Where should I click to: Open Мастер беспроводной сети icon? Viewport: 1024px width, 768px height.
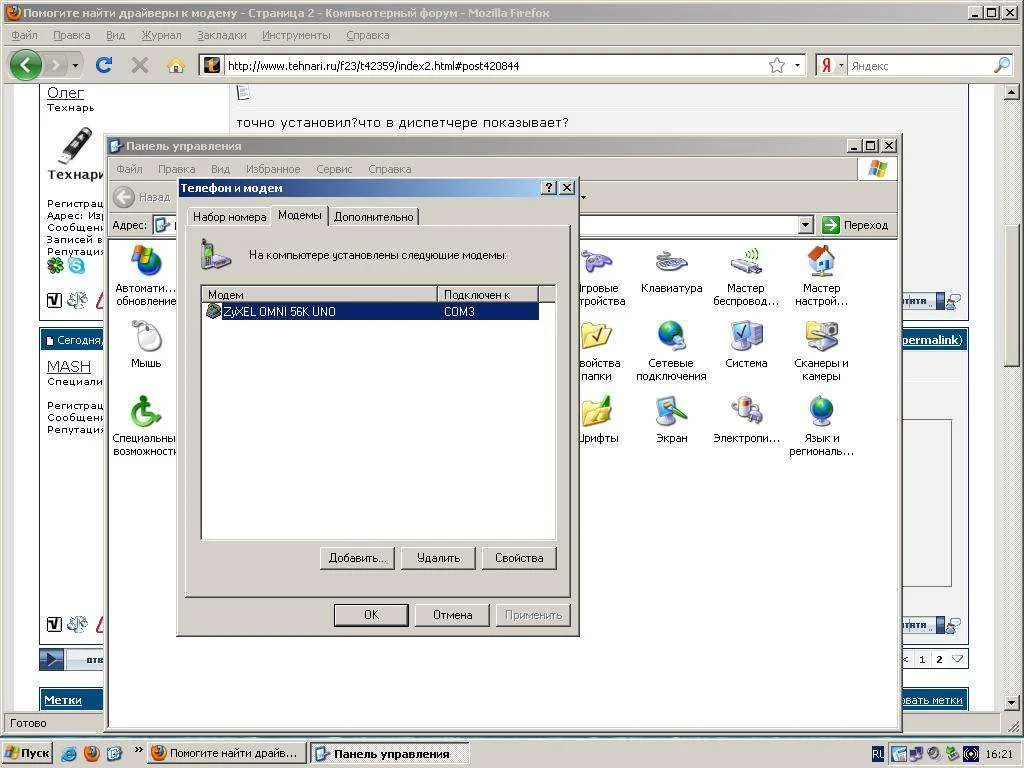pos(746,267)
